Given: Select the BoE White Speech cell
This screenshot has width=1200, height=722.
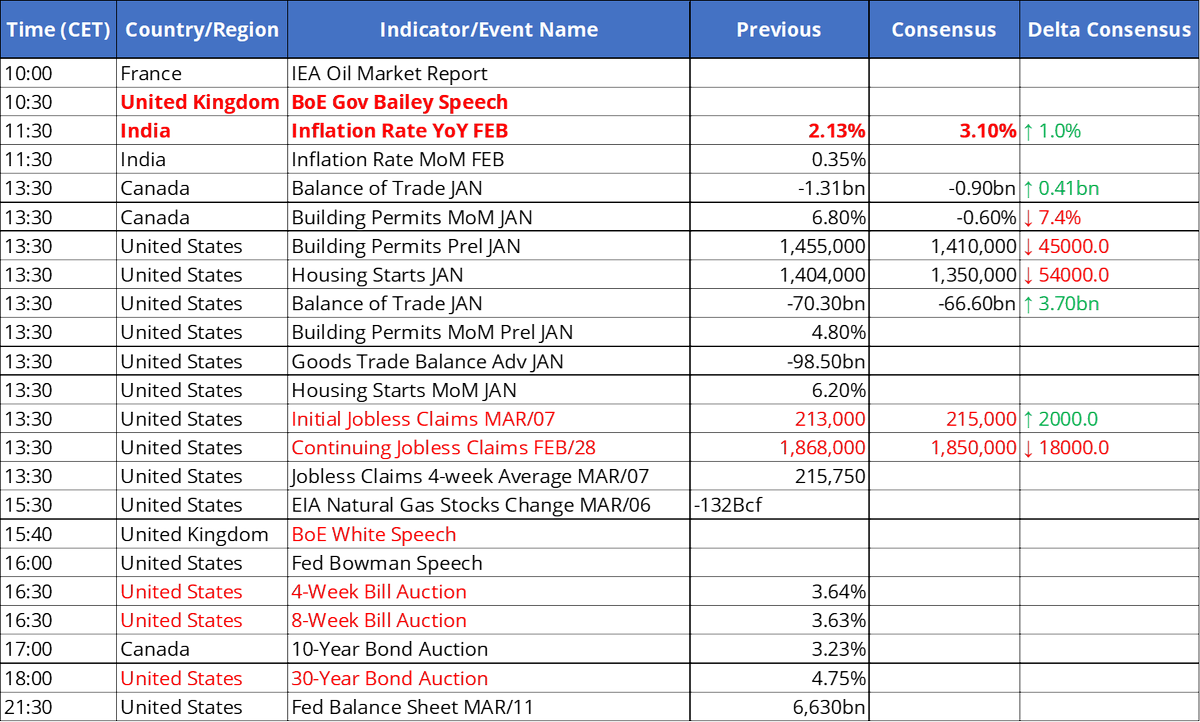Looking at the screenshot, I should tap(488, 534).
